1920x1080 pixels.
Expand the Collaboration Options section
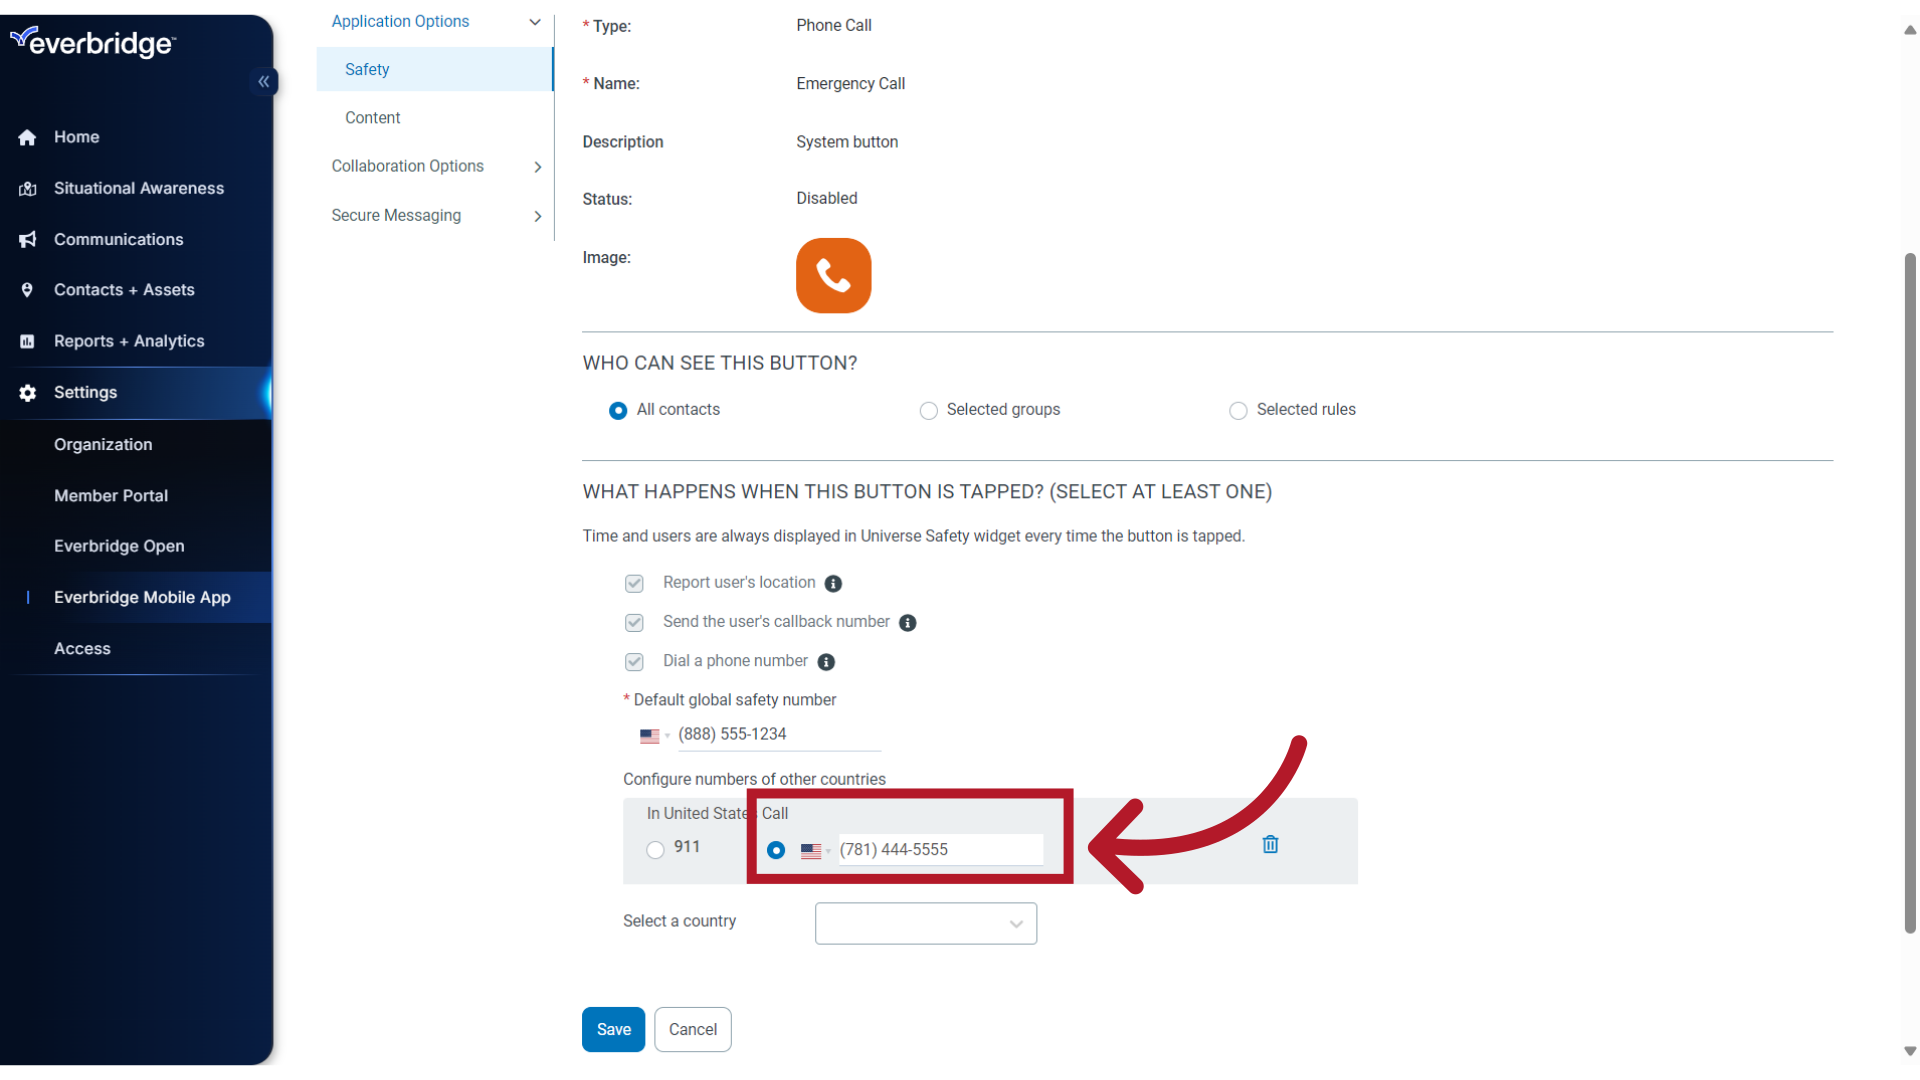pyautogui.click(x=537, y=166)
